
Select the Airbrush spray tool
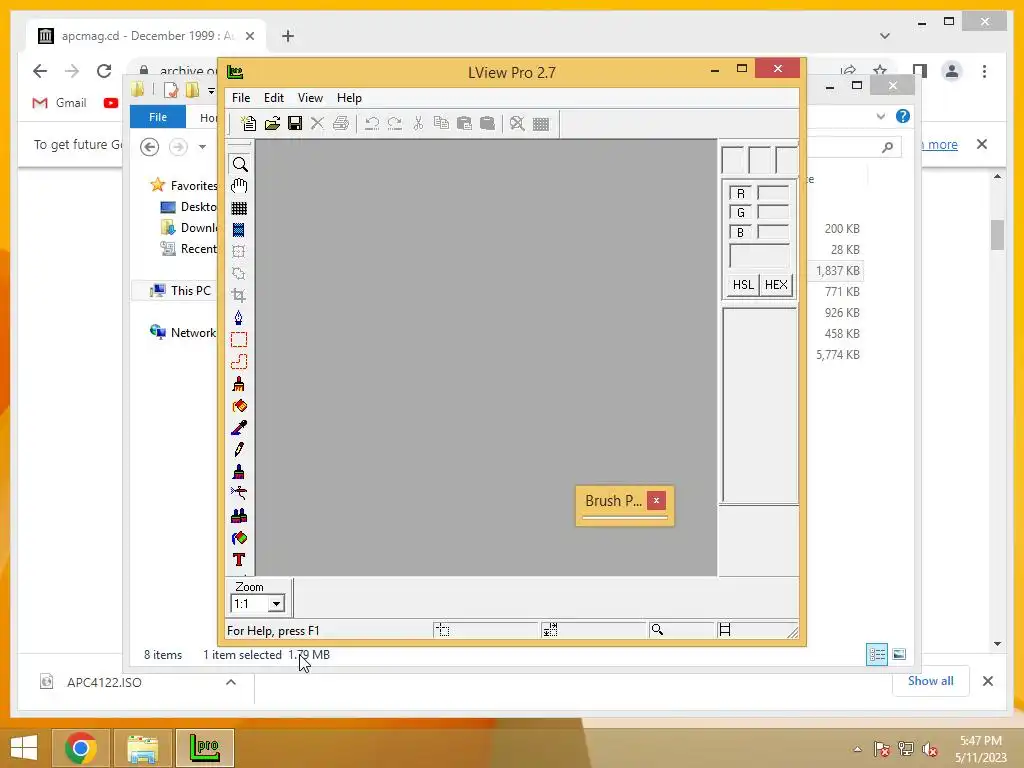[x=239, y=493]
